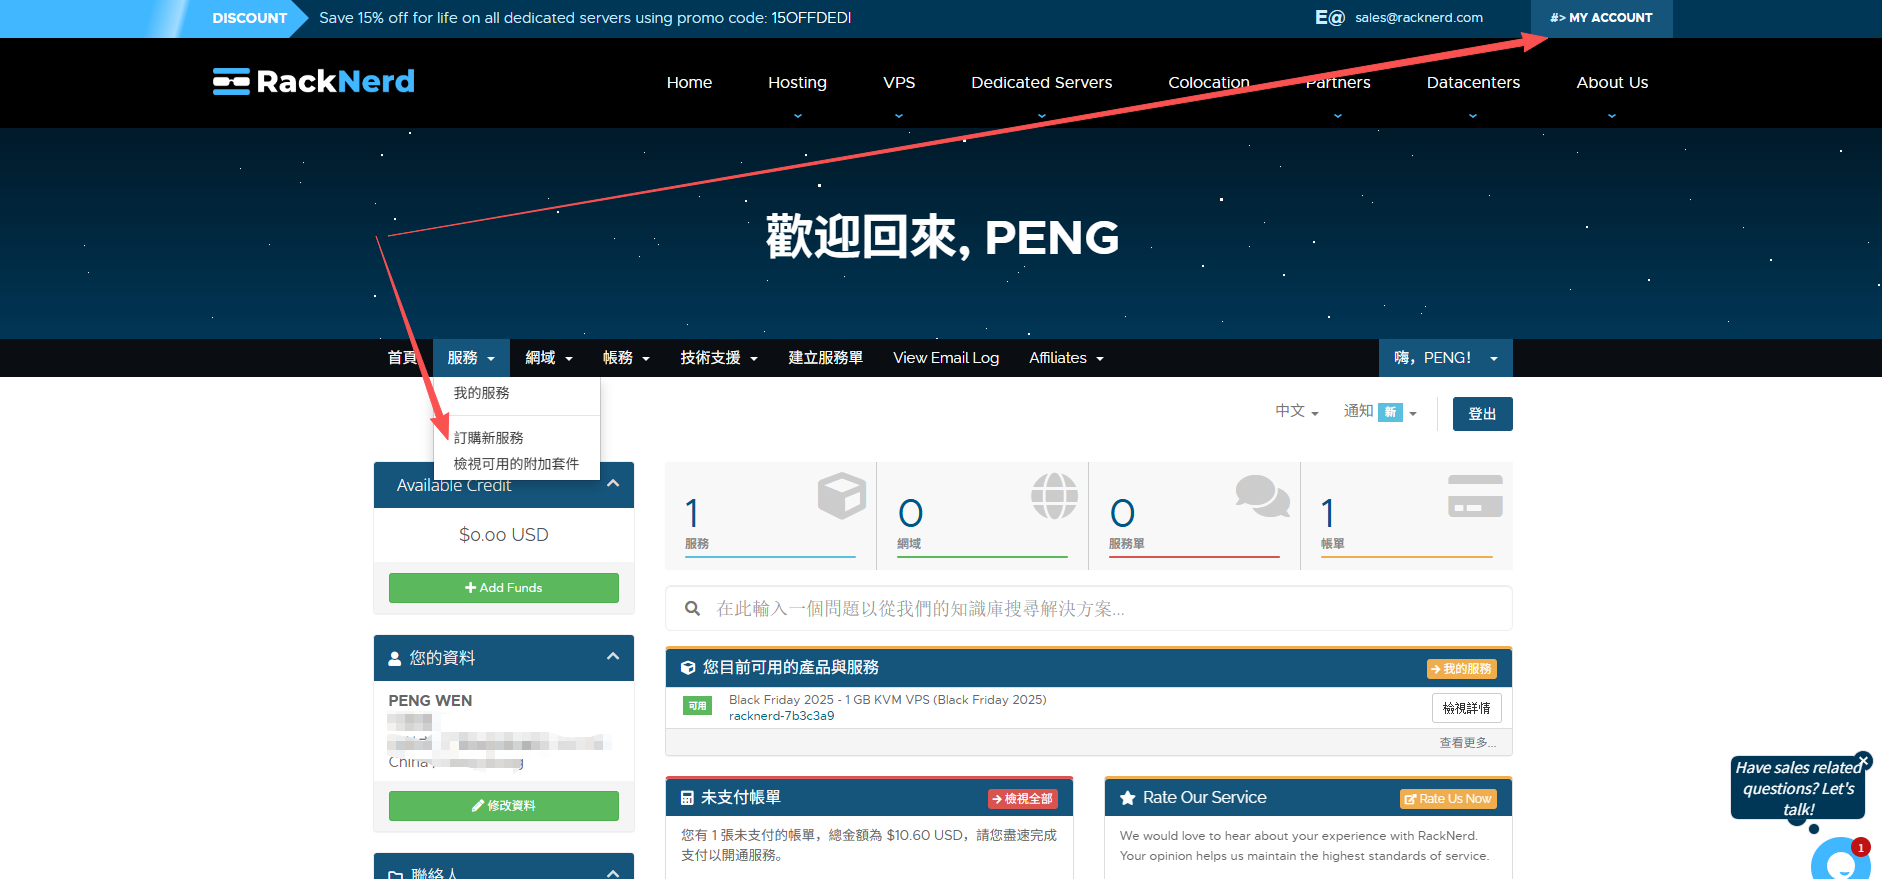Viewport: 1882px width, 879px height.
Task: Open the About Us menu
Action: 1612,82
